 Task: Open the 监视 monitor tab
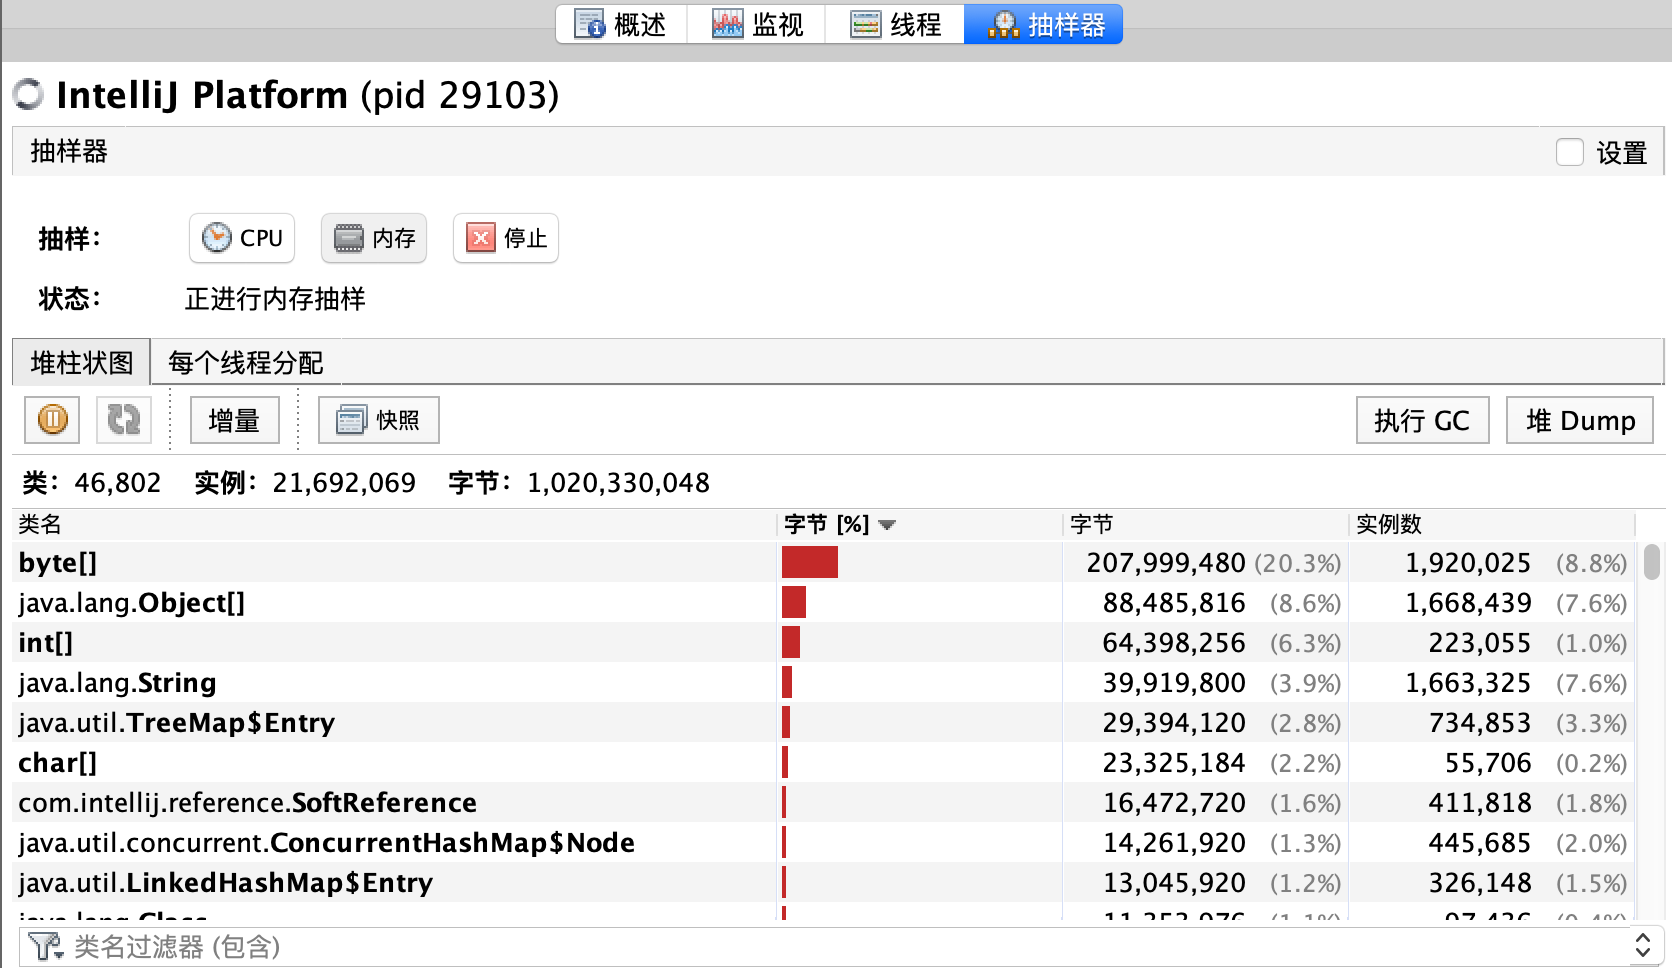757,24
